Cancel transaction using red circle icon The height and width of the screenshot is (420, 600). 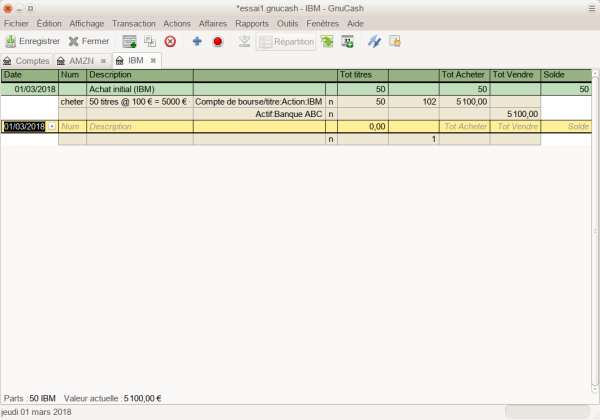click(217, 41)
